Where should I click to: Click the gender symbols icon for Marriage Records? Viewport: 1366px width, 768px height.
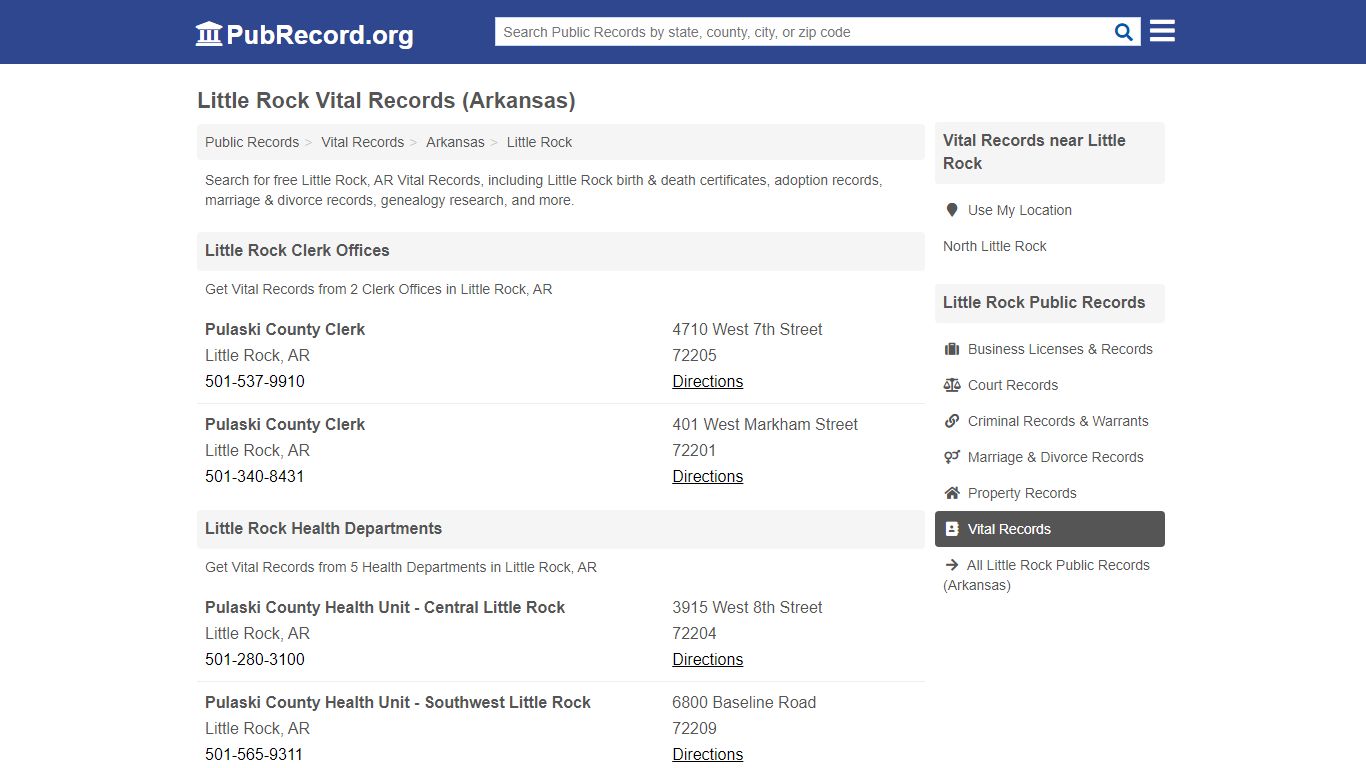point(952,457)
